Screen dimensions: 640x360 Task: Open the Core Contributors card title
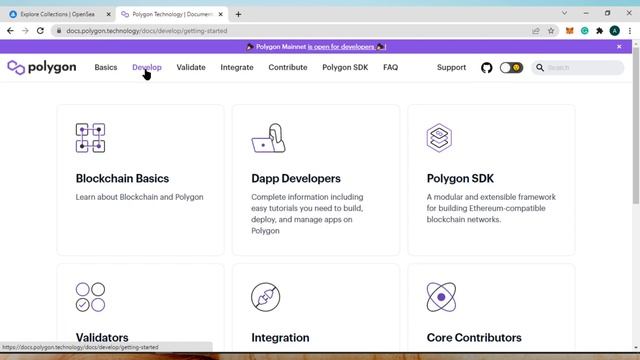pos(474,338)
